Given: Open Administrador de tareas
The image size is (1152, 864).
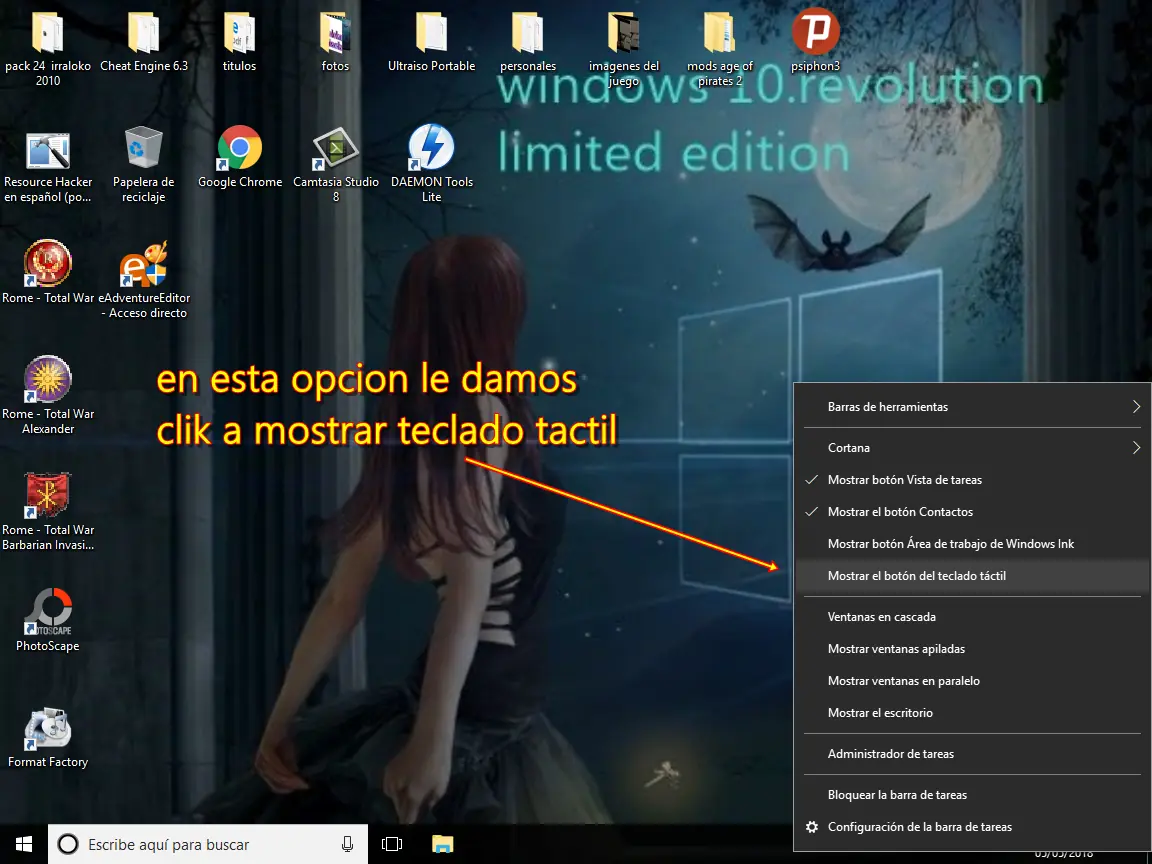Looking at the screenshot, I should (973, 754).
